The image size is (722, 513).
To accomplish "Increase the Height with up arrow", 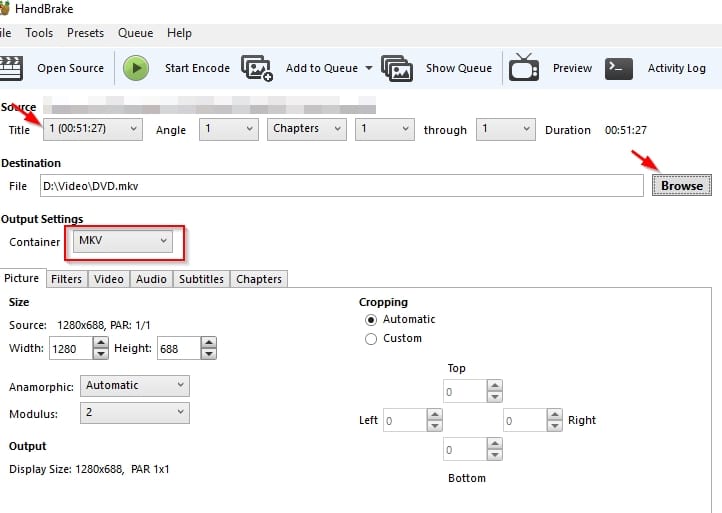I will pos(209,343).
